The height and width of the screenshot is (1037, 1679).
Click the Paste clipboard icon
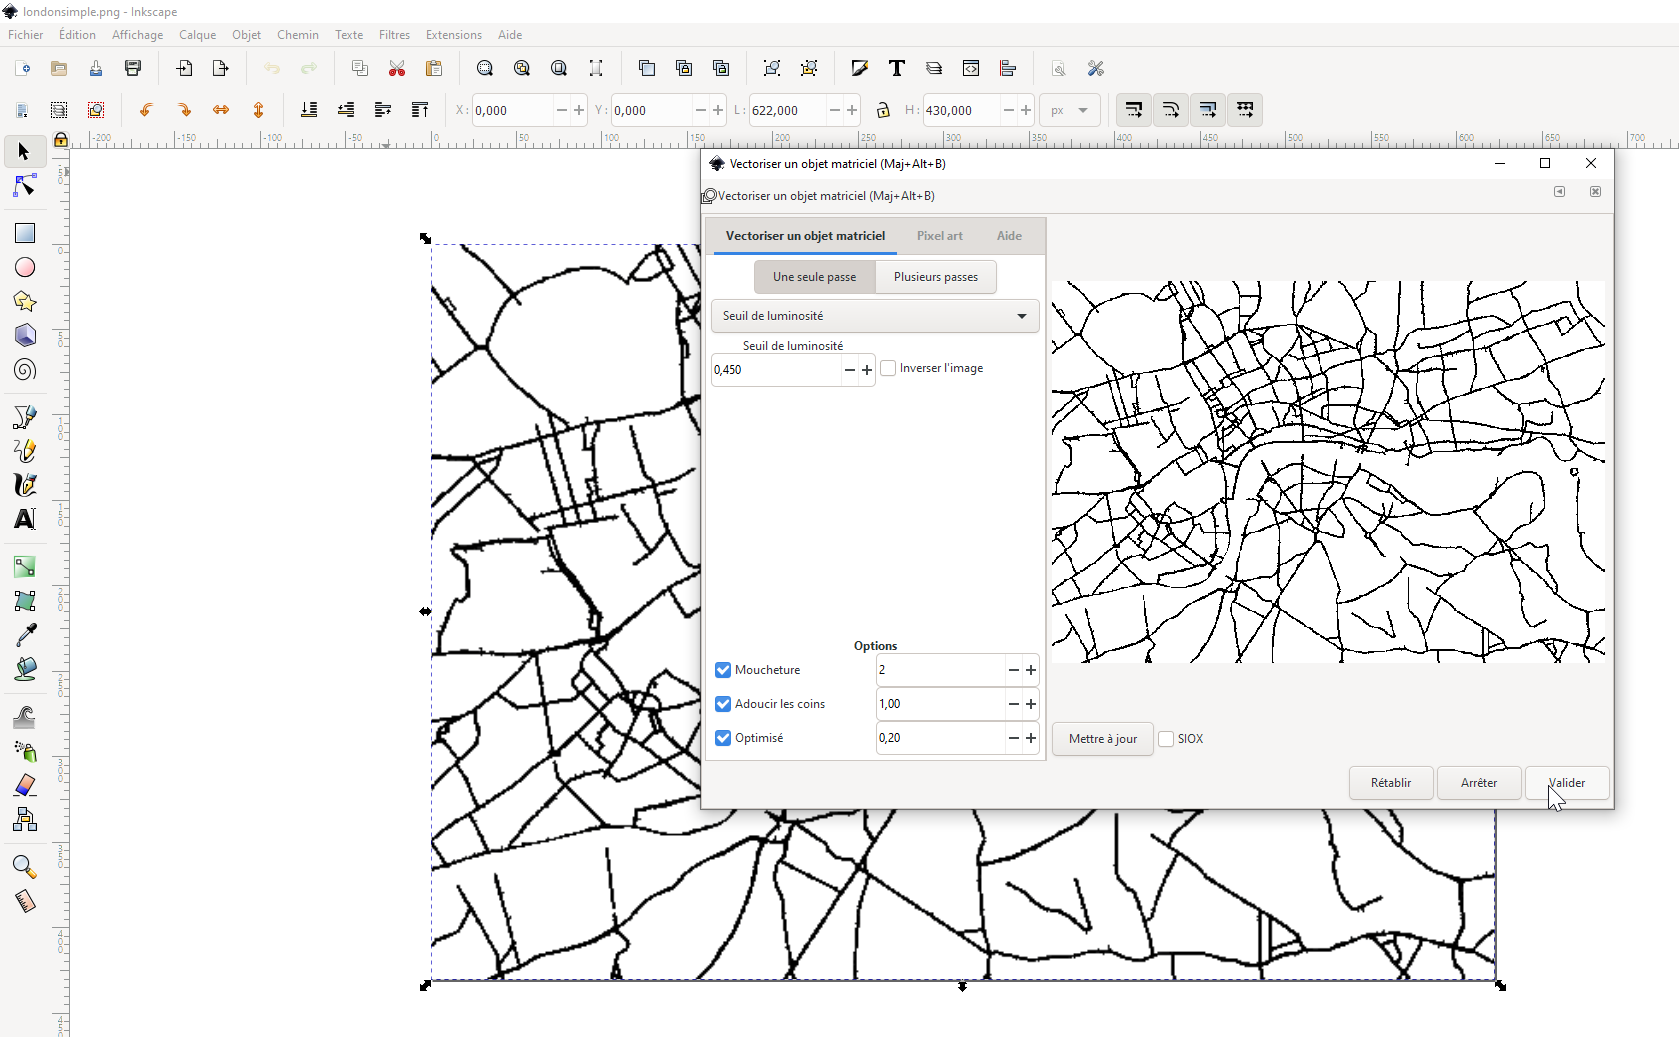point(434,68)
